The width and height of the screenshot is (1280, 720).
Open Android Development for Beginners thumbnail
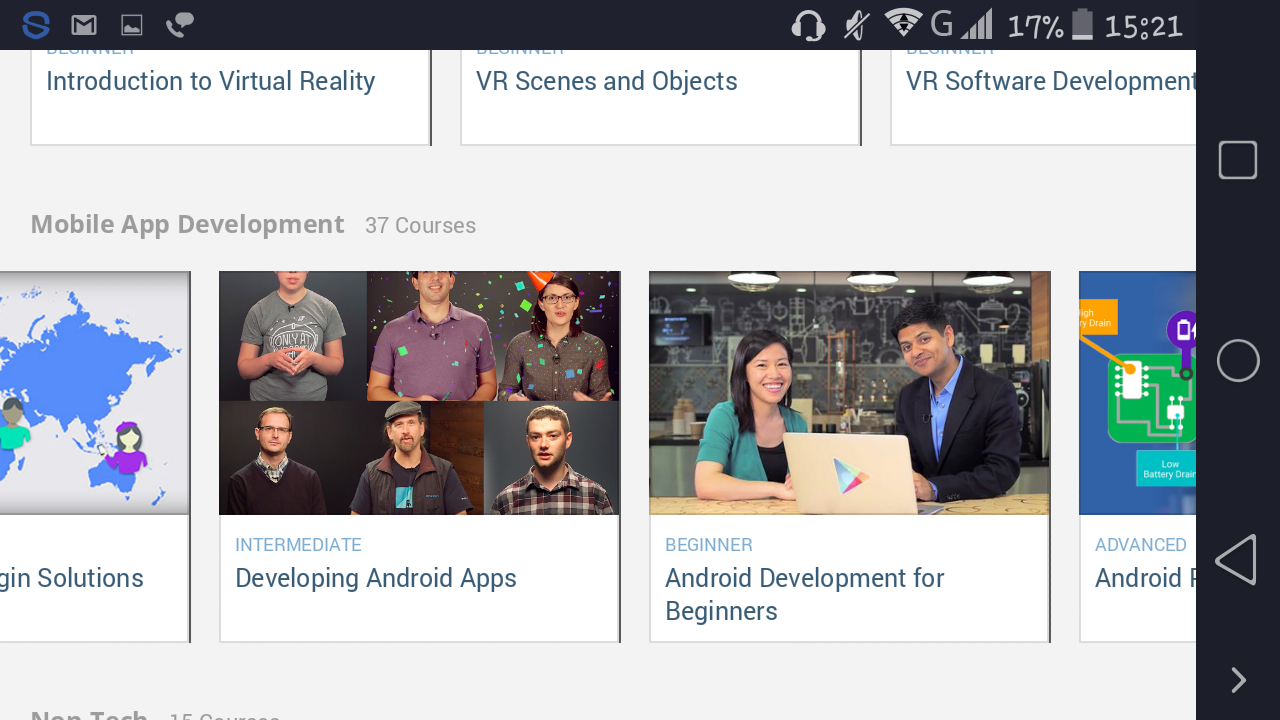pos(849,393)
